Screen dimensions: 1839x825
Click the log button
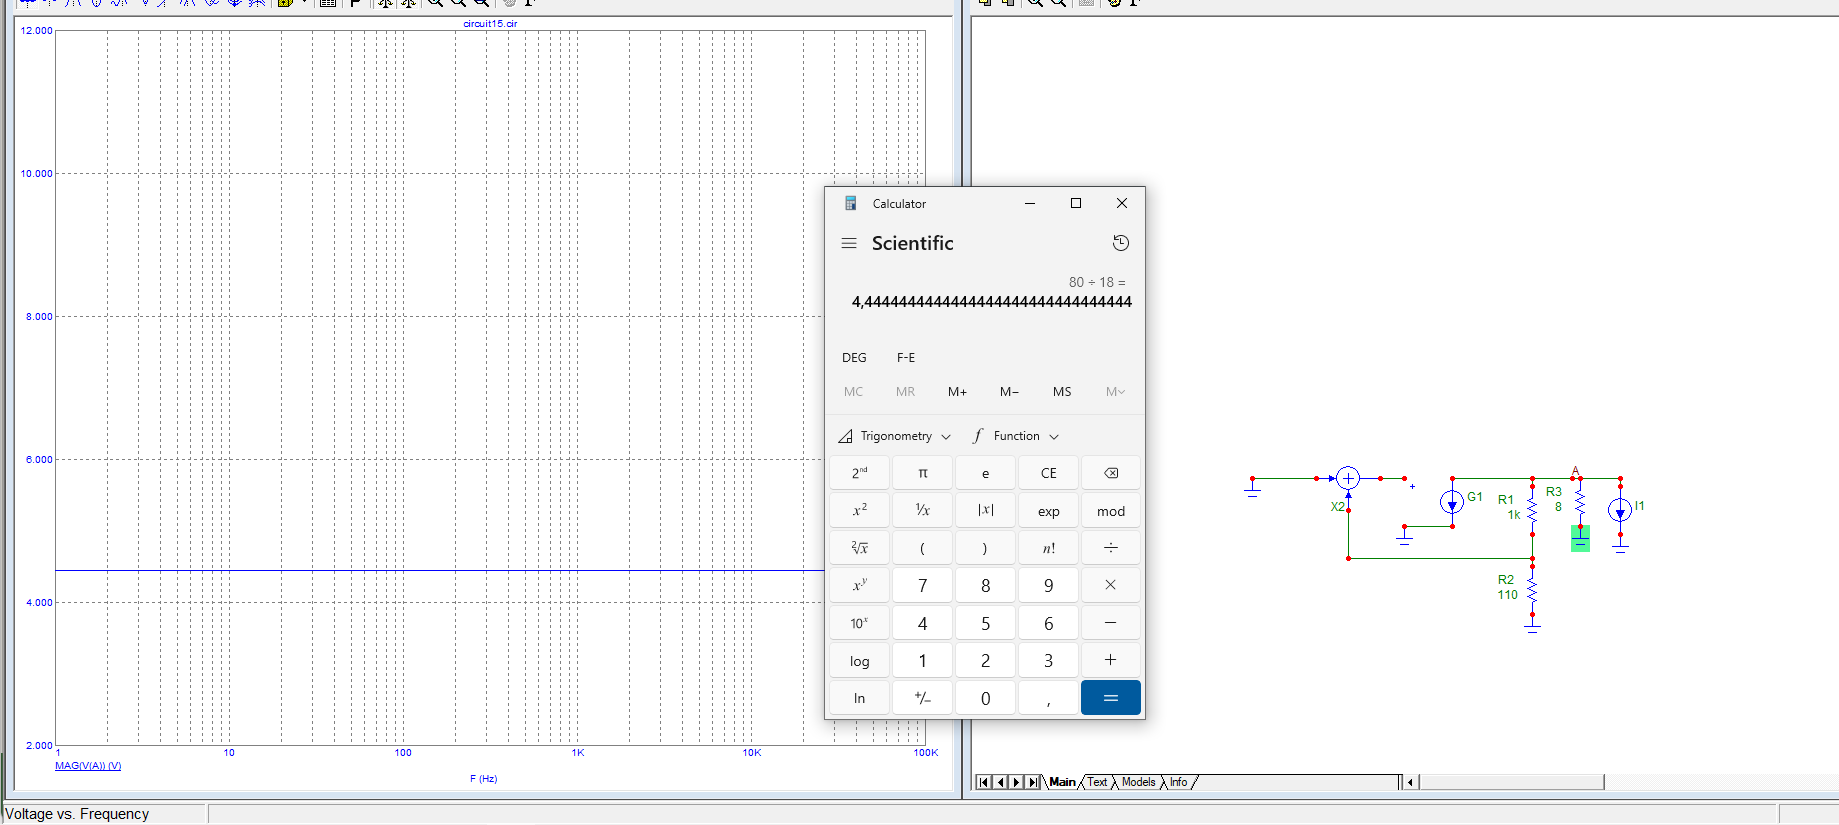[x=860, y=661]
